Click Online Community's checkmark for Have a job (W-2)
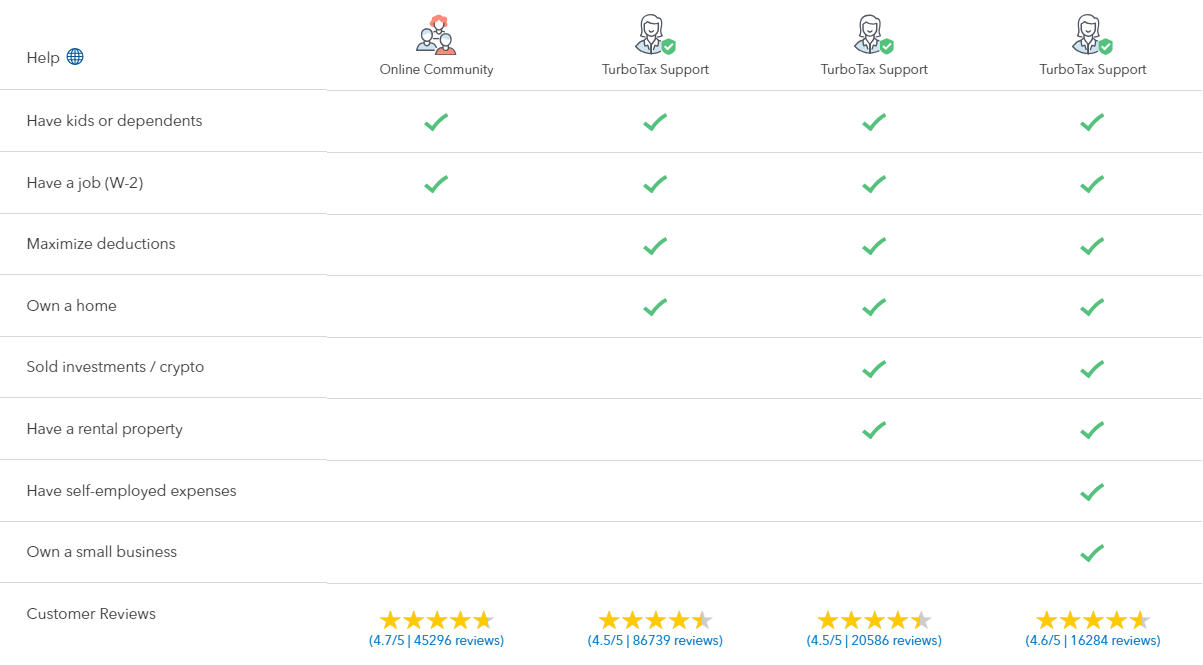This screenshot has width=1203, height=665. 436,184
